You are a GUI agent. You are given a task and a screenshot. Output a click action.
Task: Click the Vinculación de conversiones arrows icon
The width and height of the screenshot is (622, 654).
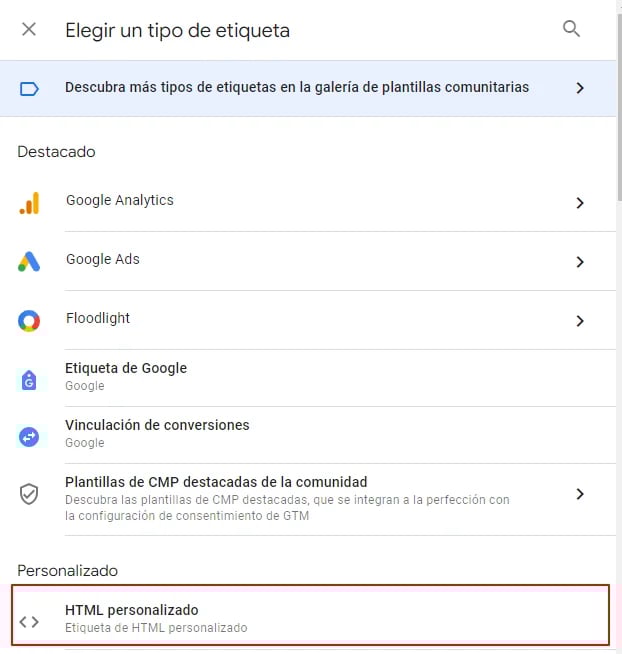(29, 437)
